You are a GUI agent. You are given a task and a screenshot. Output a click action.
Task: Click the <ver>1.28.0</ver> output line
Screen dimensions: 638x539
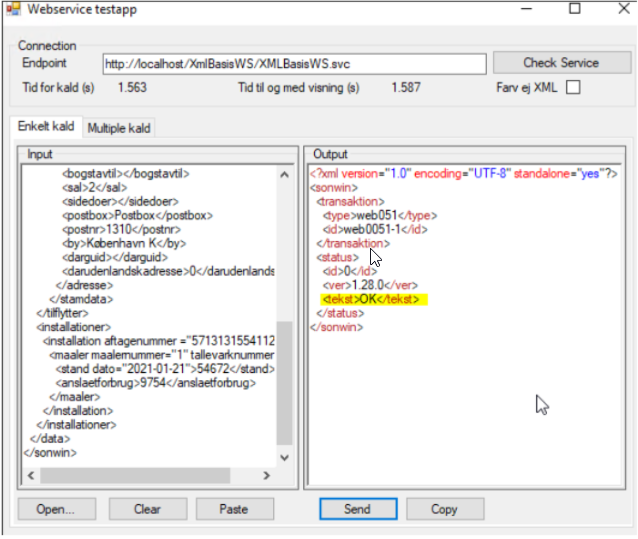pyautogui.click(x=370, y=285)
